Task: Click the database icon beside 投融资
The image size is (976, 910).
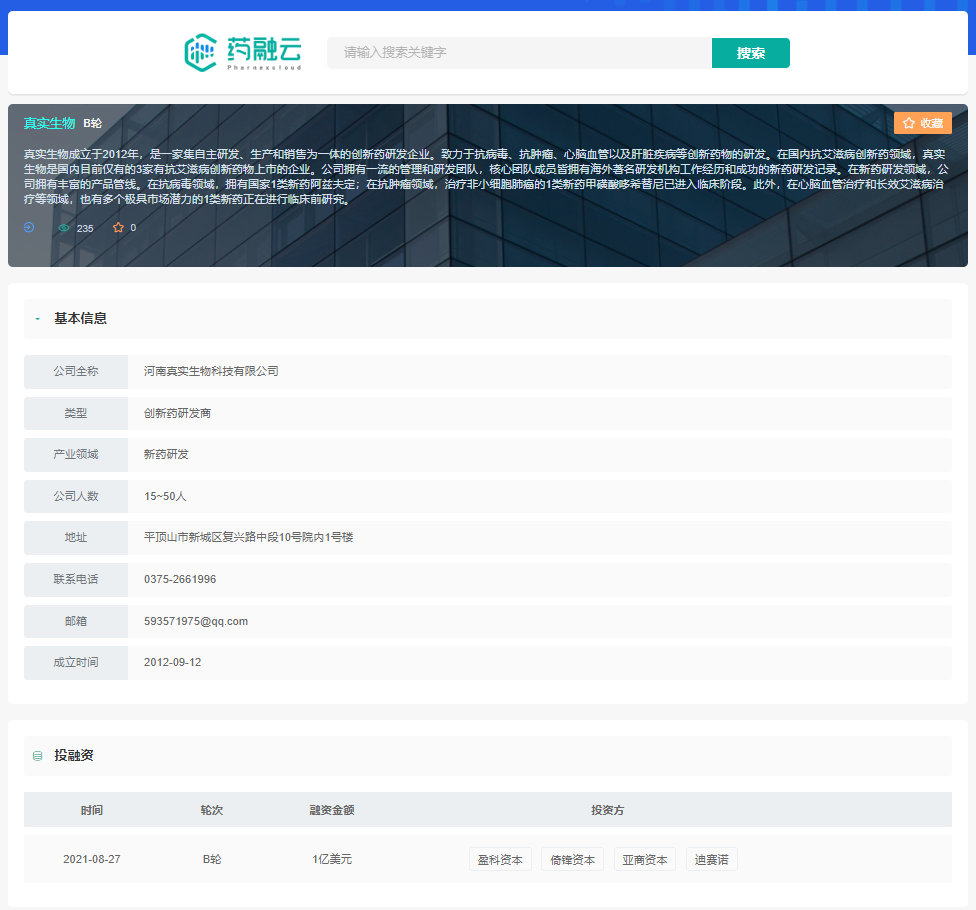Action: [38, 756]
